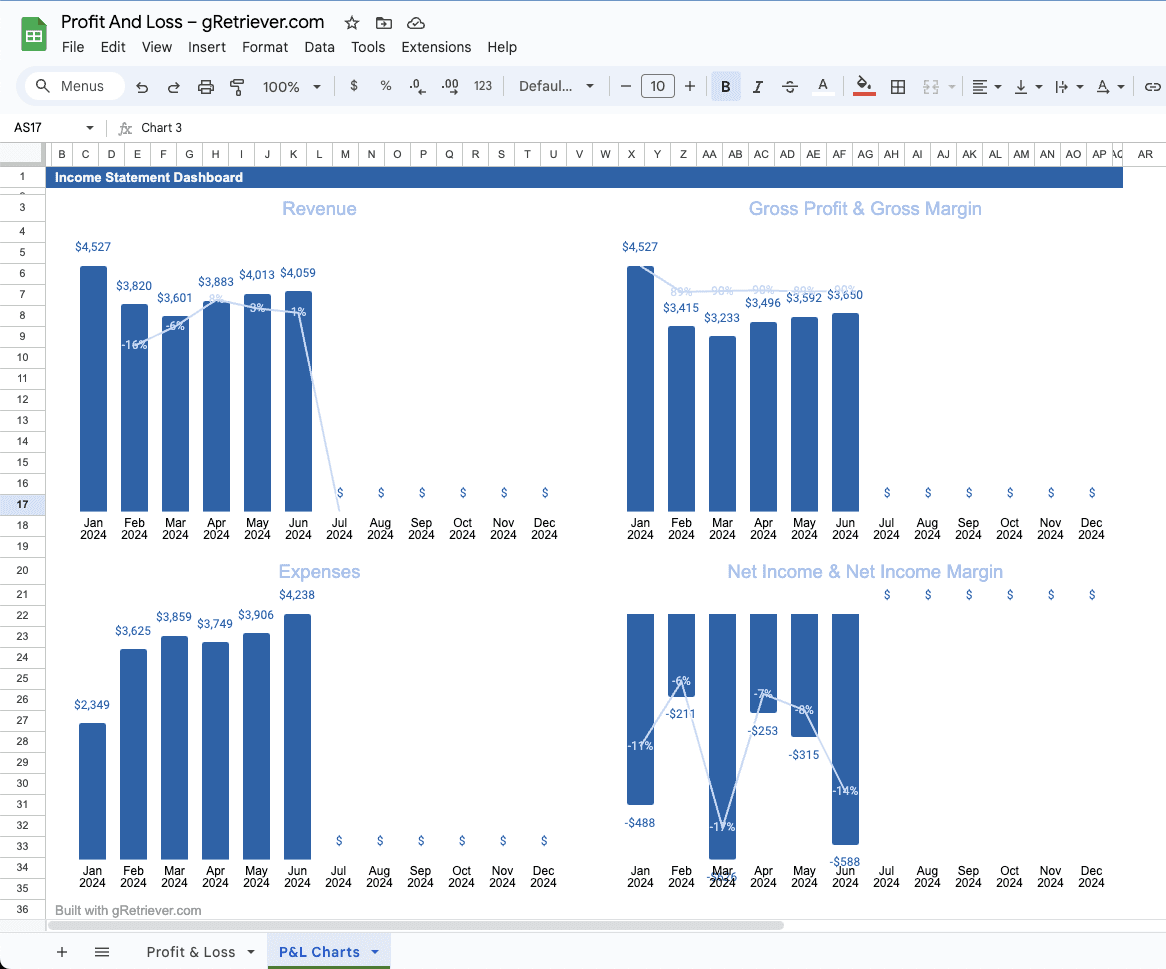The width and height of the screenshot is (1166, 969).
Task: Click the merge cells icon
Action: [x=930, y=87]
